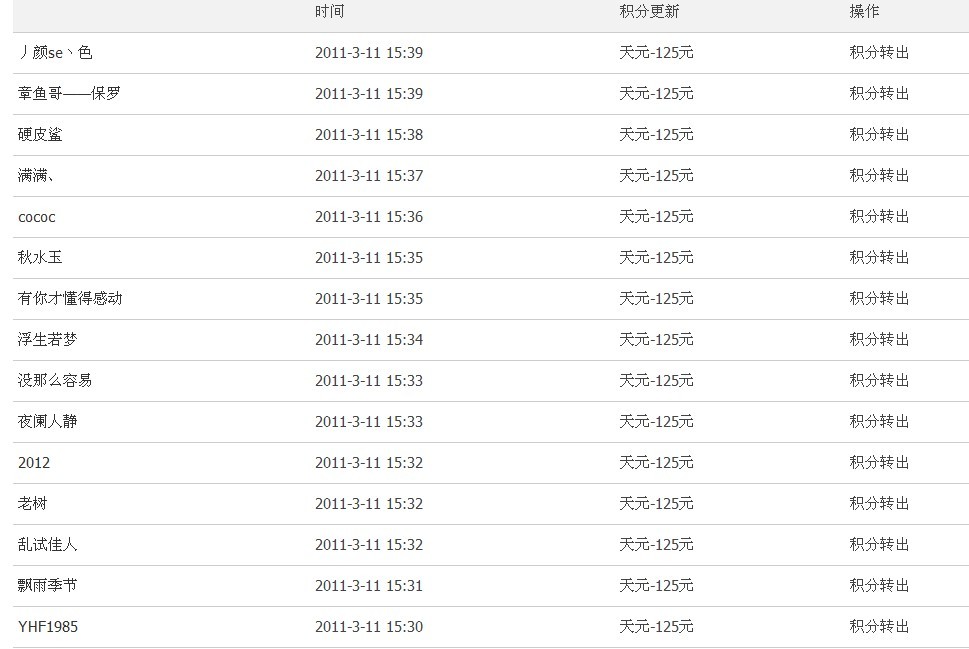The height and width of the screenshot is (649, 969).
Task: Click the username 2012
Action: coord(34,463)
